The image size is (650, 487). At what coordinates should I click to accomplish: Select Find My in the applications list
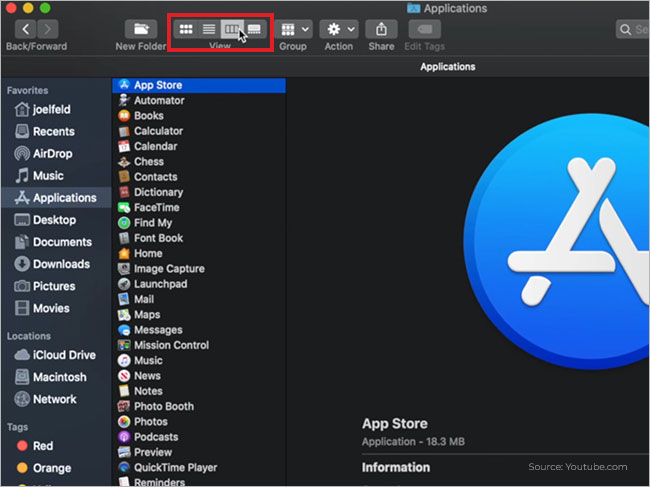(x=199, y=223)
